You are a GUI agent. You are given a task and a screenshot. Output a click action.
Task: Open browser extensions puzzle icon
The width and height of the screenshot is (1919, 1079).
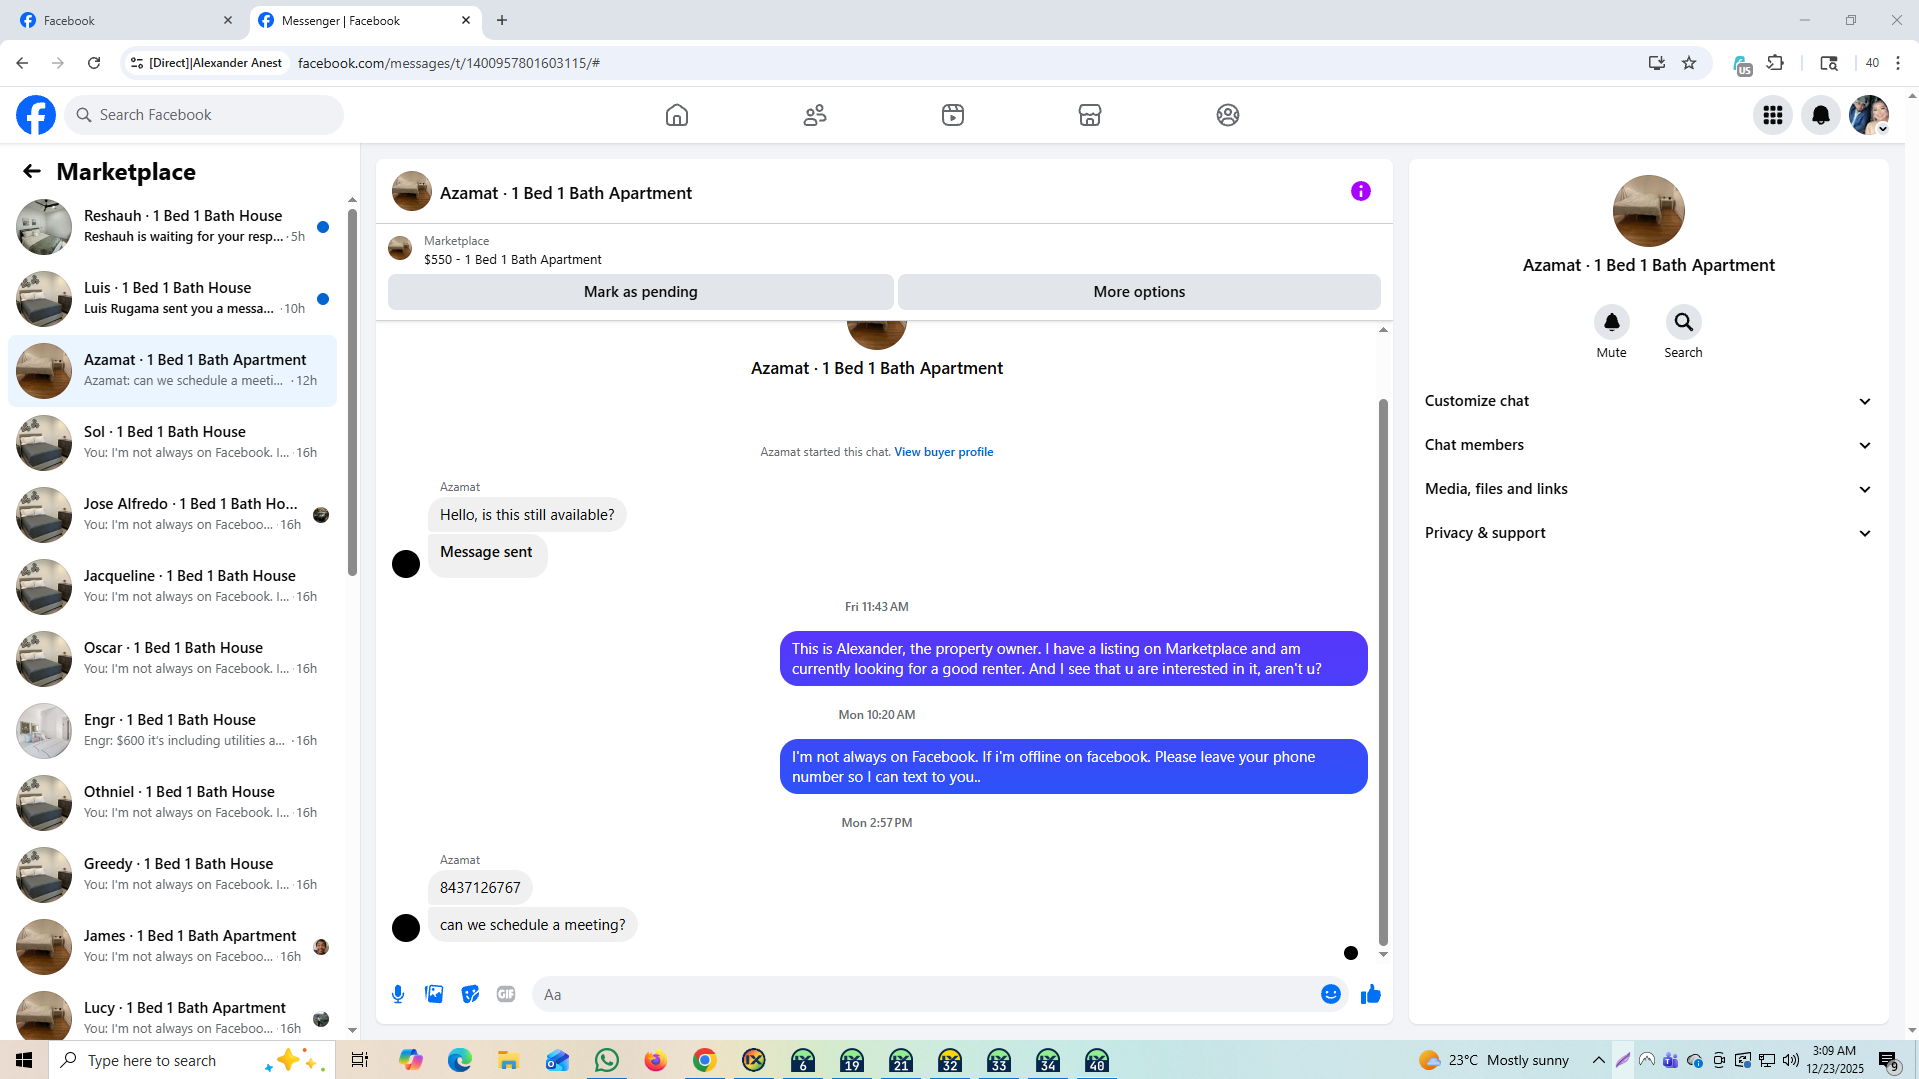(x=1776, y=63)
